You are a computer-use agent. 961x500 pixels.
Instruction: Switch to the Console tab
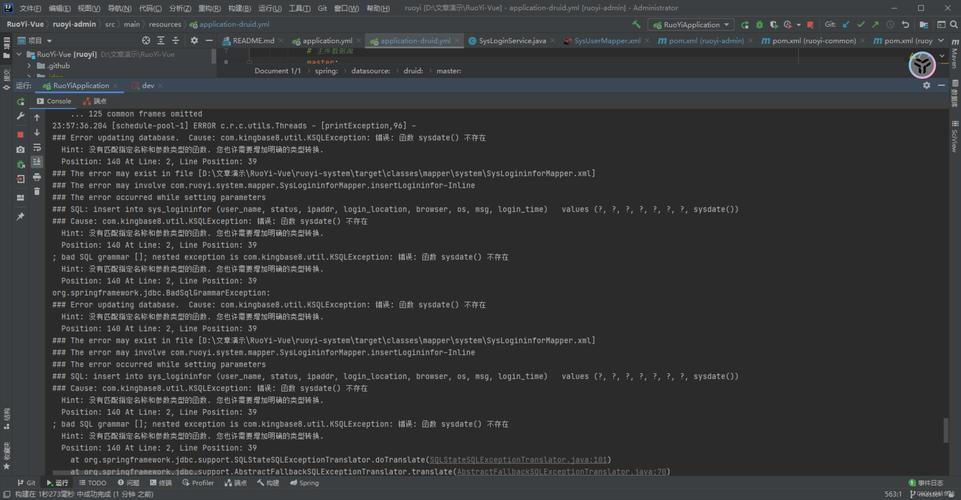click(54, 101)
